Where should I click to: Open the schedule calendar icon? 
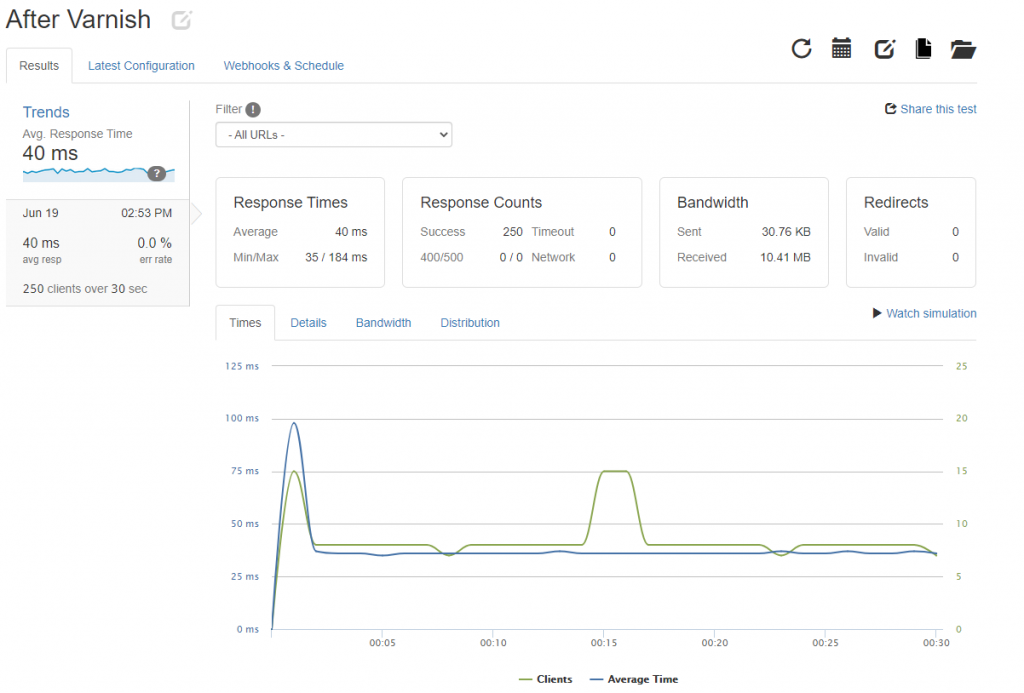point(841,48)
